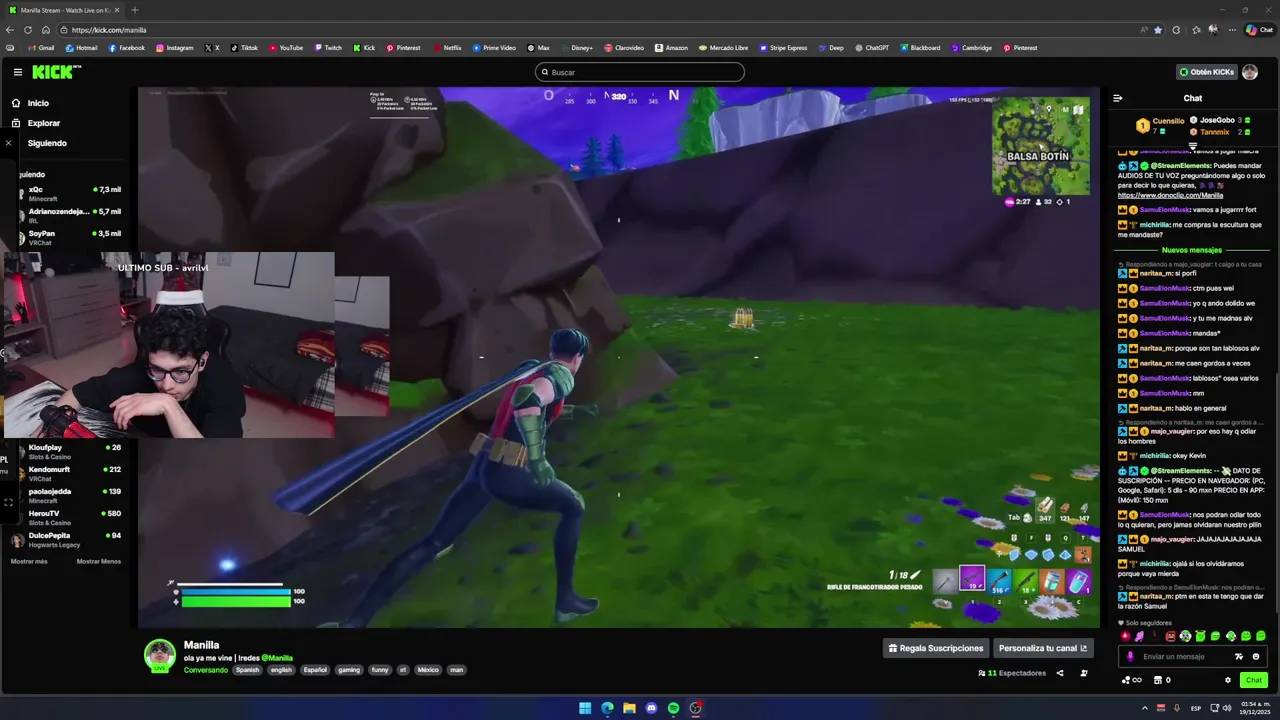
Task: Click the @Manilla mention in stream title
Action: 277,658
